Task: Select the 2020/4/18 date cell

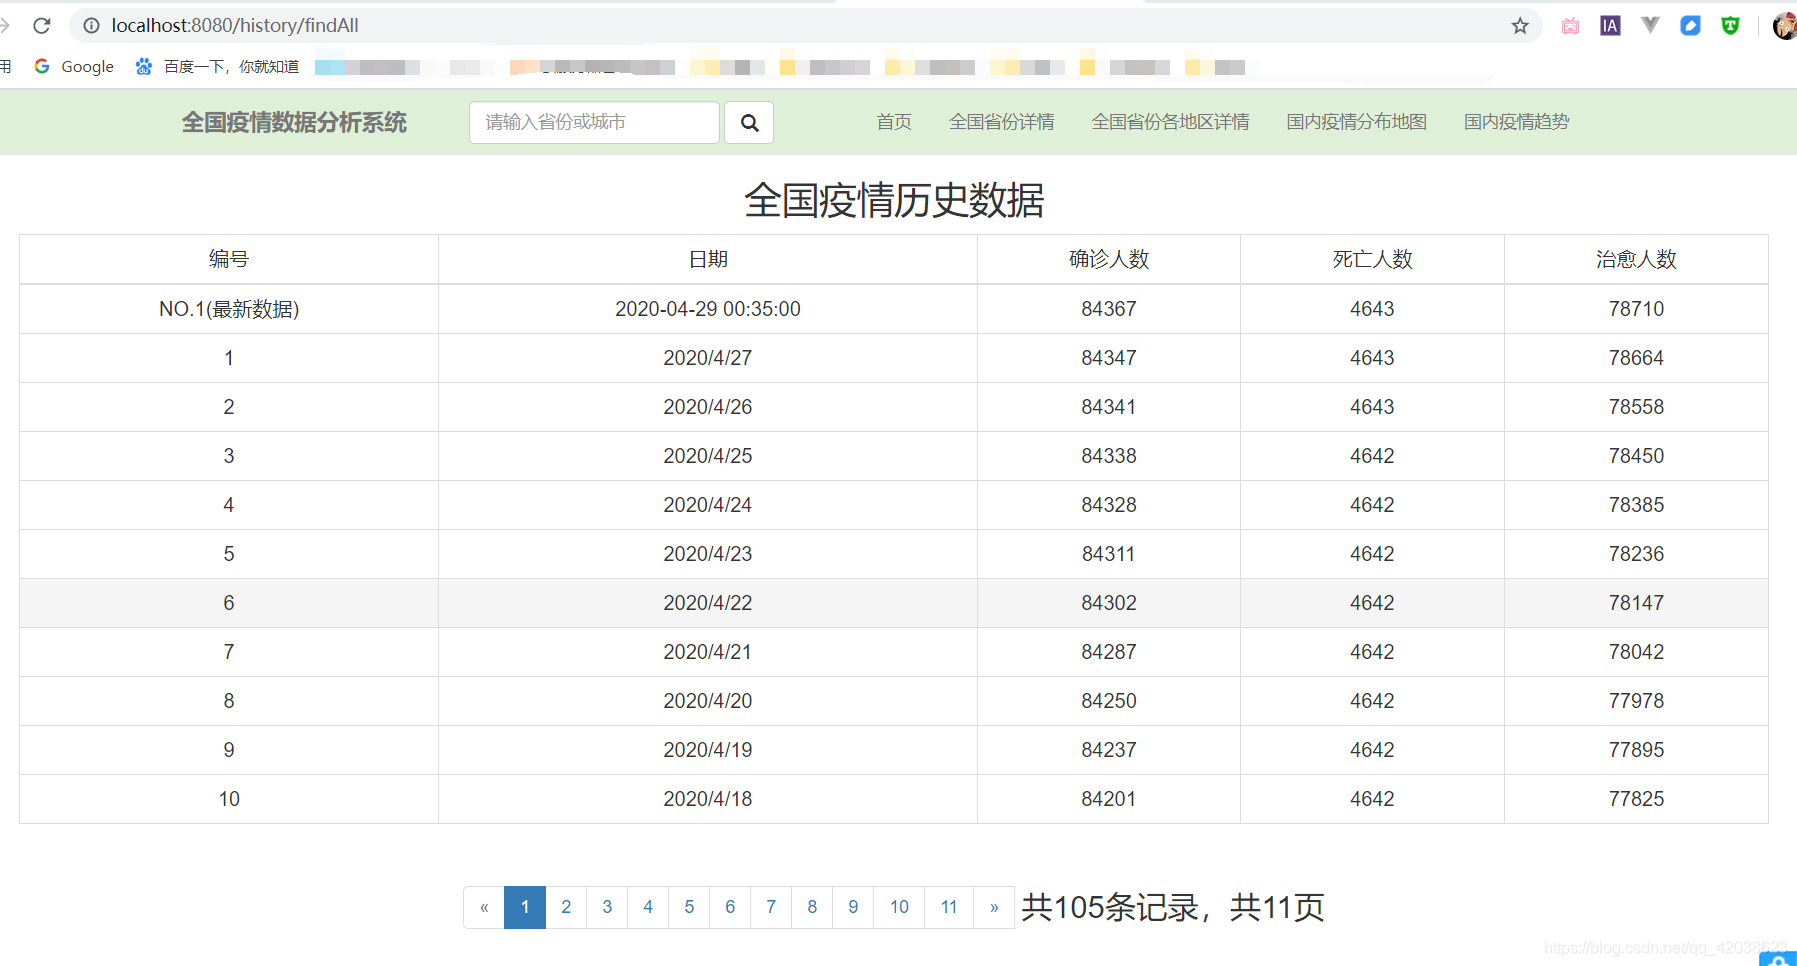Action: [708, 799]
